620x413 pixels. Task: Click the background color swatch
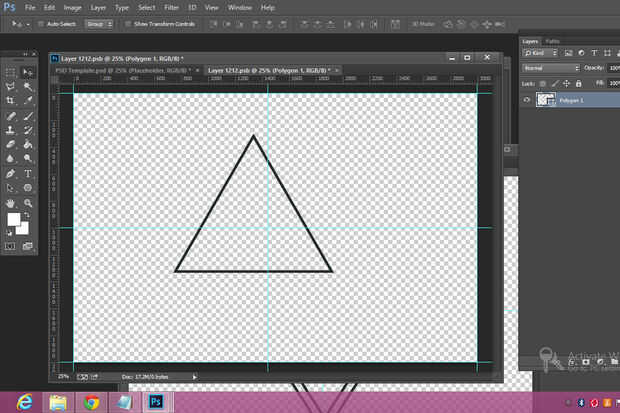coord(24,229)
